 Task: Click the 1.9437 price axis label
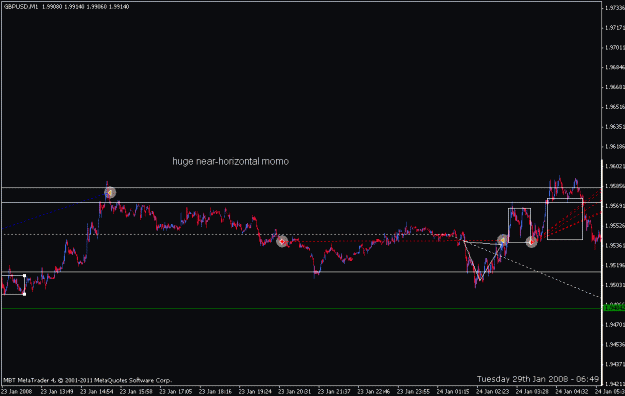pyautogui.click(x=615, y=364)
